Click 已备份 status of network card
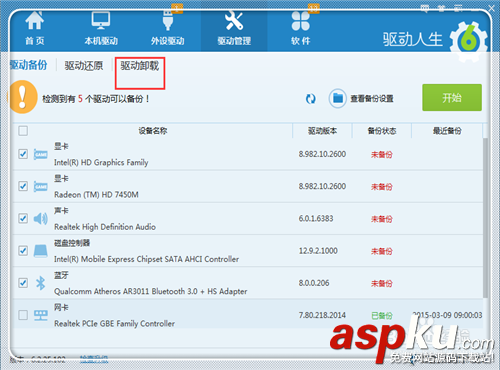This screenshot has width=500, height=370. point(382,315)
